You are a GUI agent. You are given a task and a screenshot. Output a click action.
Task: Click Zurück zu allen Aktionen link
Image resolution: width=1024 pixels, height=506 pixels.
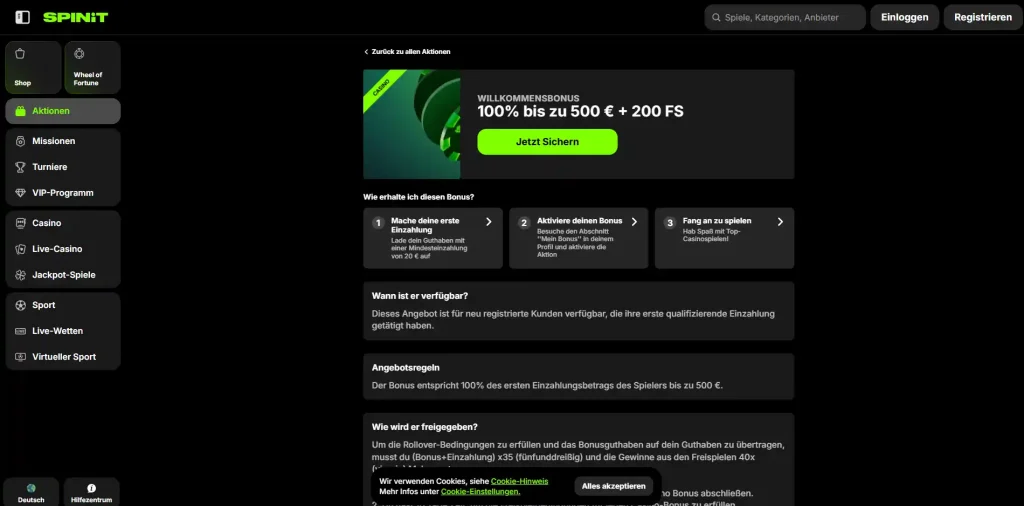click(407, 52)
